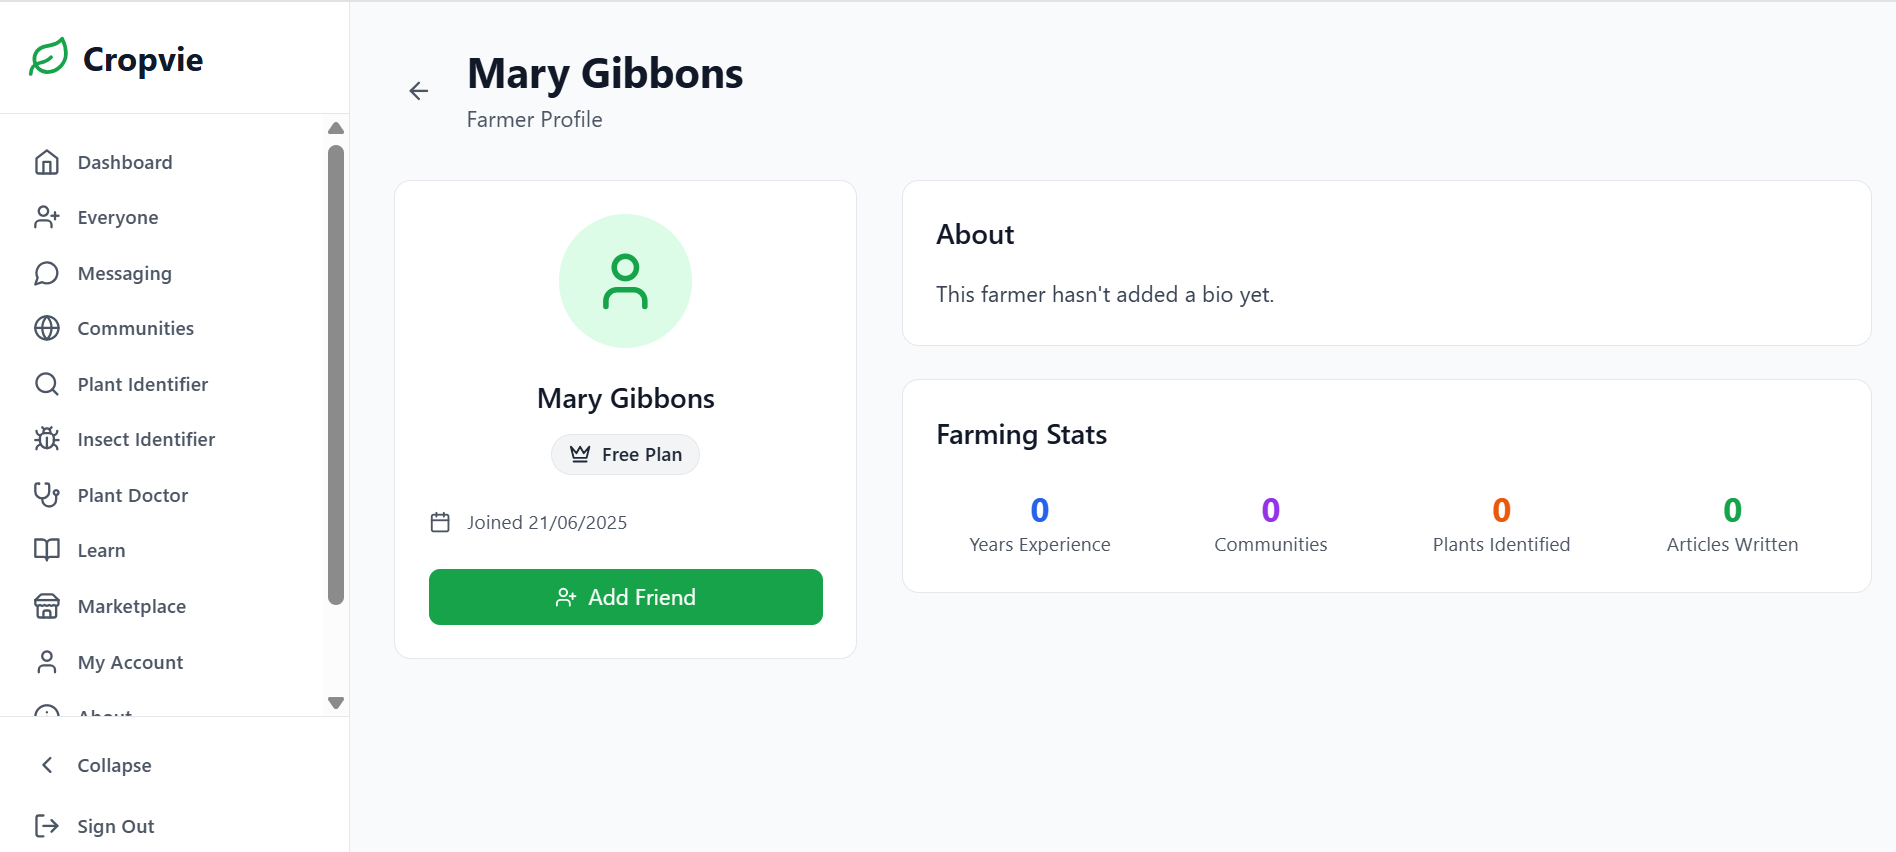Screen dimensions: 1896x852
Task: Click the Free Plan badge
Action: (x=625, y=455)
